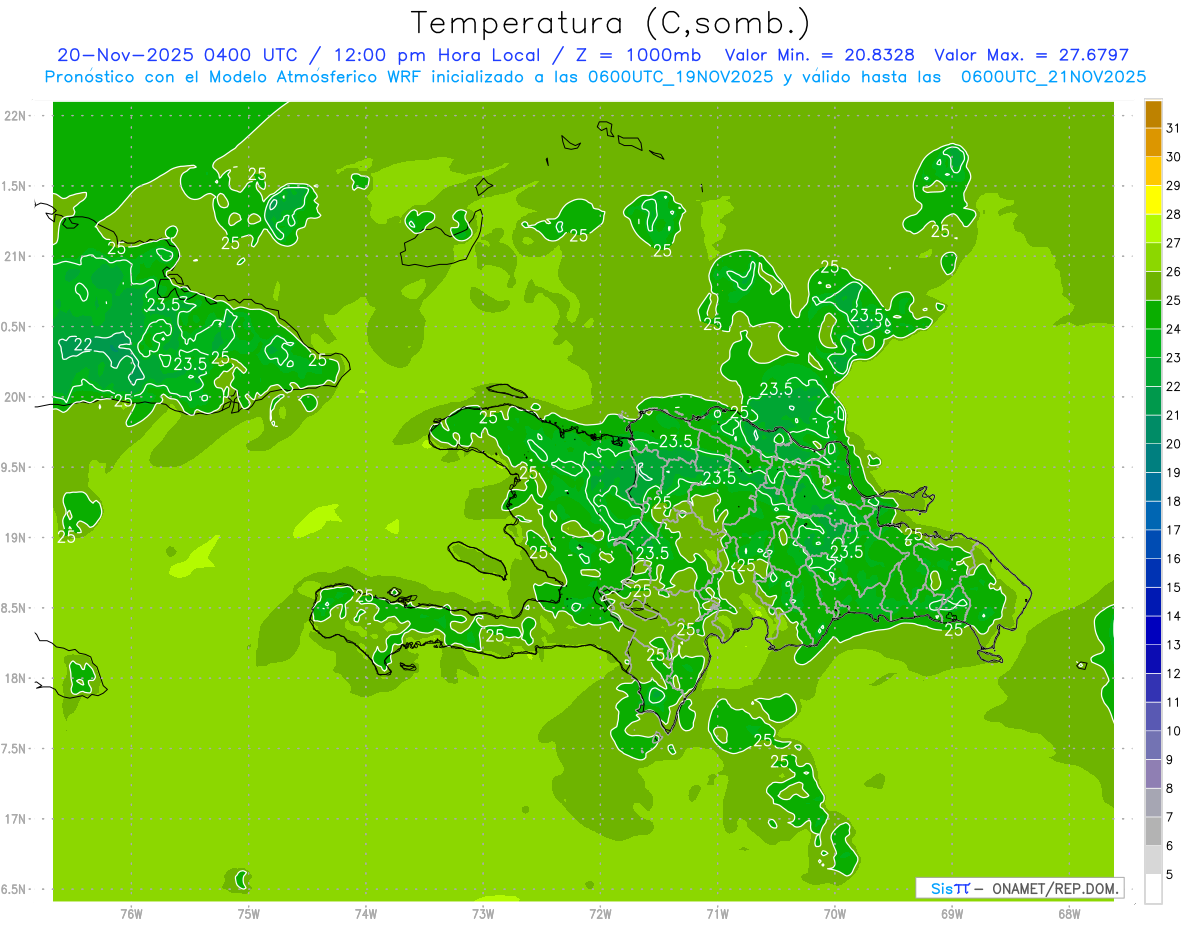This screenshot has width=1200, height=927.
Task: Click the legend value label '8'
Action: coord(1170,788)
